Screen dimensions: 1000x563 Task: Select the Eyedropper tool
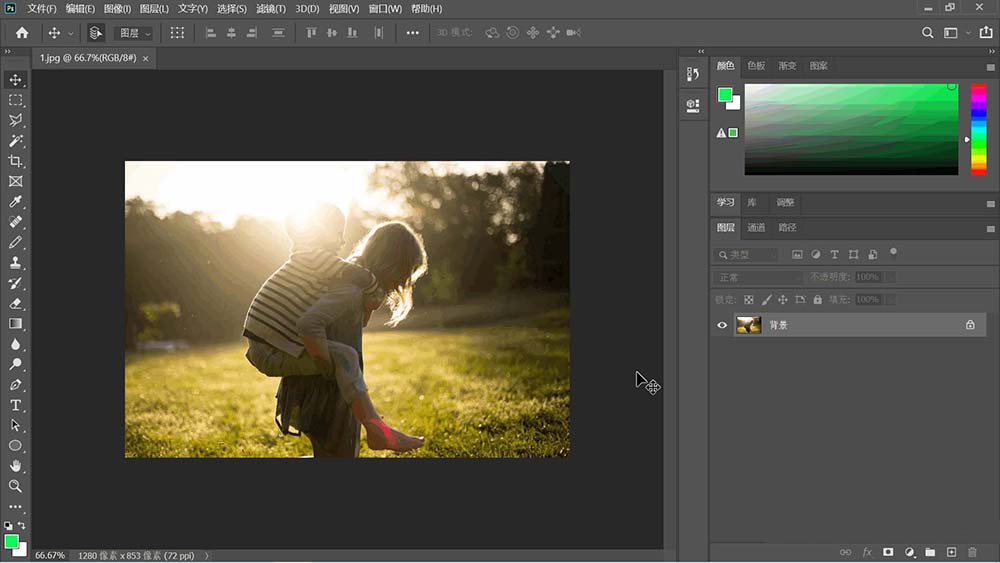tap(15, 202)
